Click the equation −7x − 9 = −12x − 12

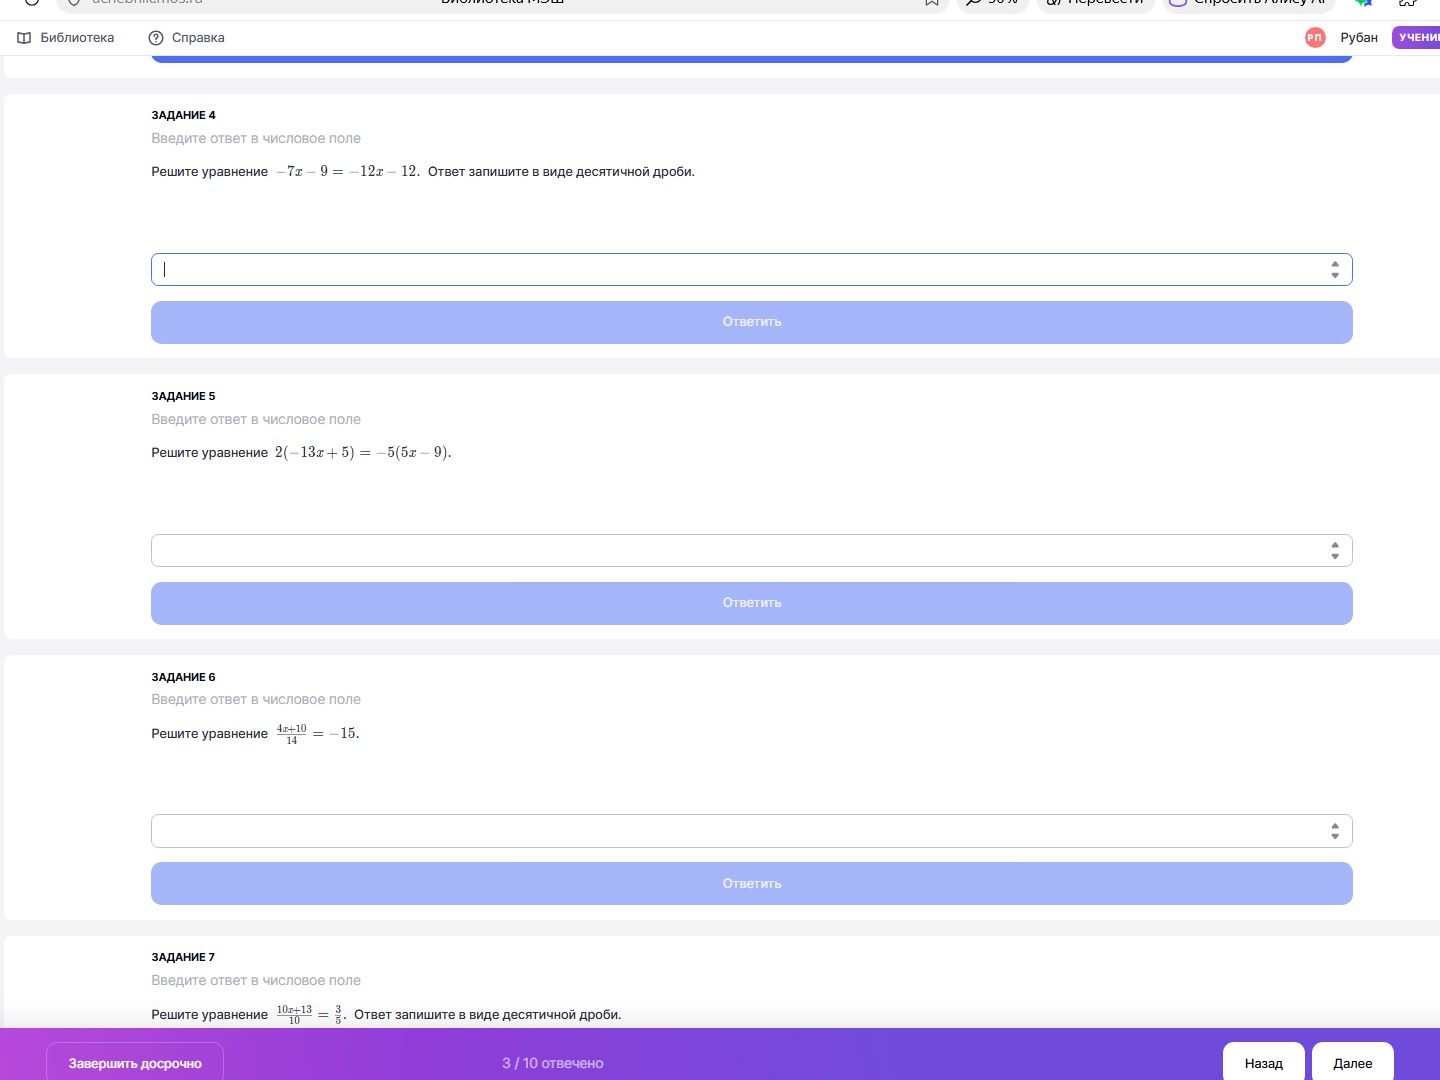(x=347, y=171)
